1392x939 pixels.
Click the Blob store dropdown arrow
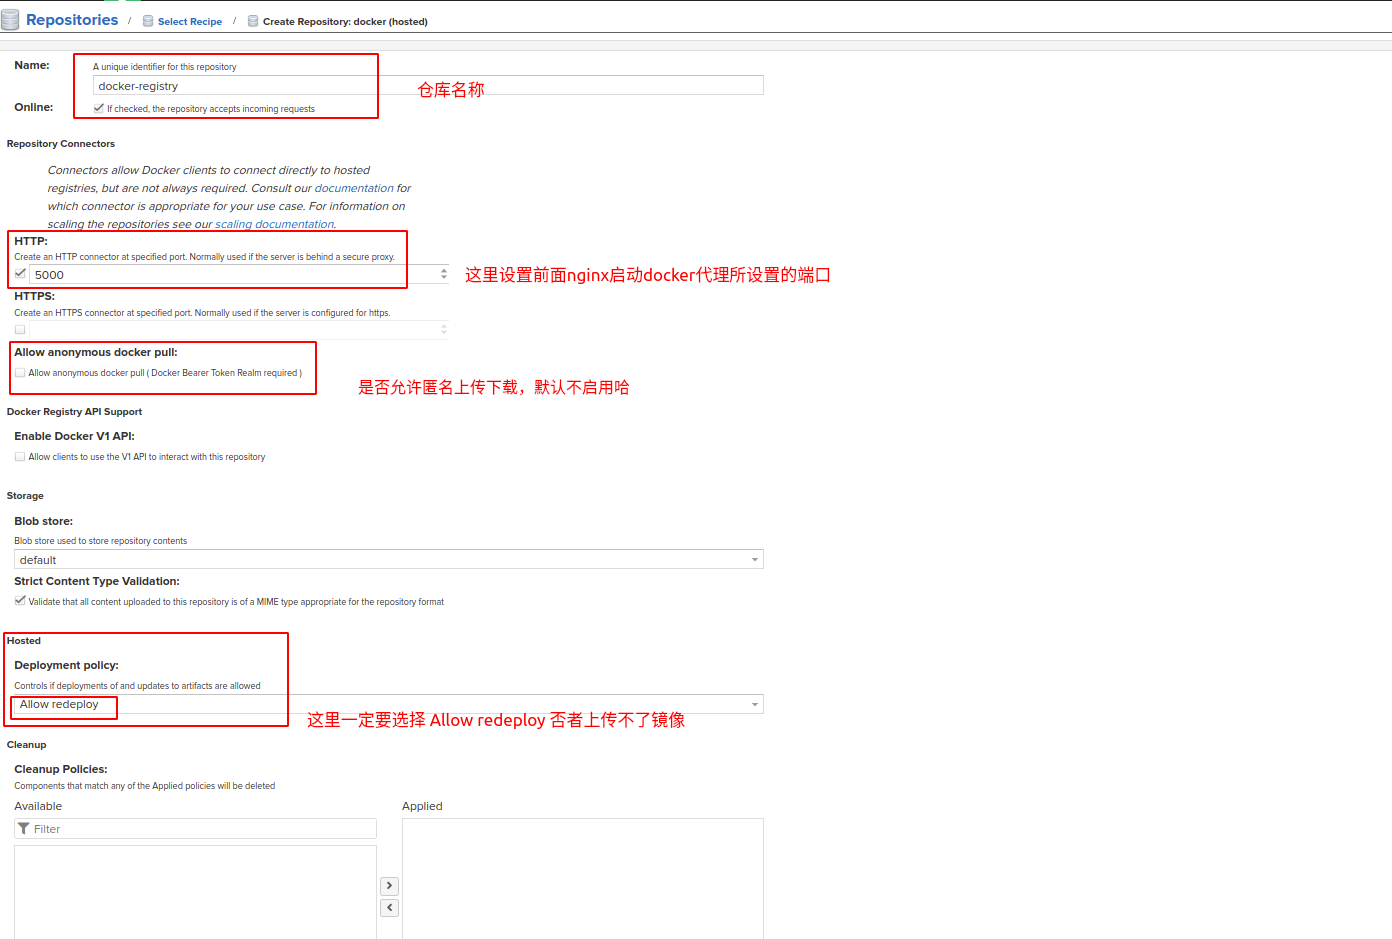pos(755,560)
